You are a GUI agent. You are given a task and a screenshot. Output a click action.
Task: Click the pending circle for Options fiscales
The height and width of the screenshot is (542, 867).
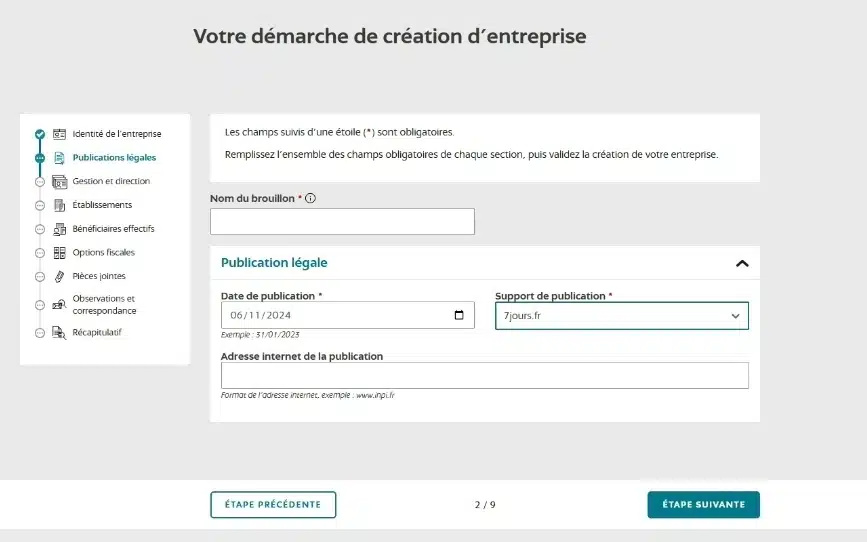(x=40, y=253)
